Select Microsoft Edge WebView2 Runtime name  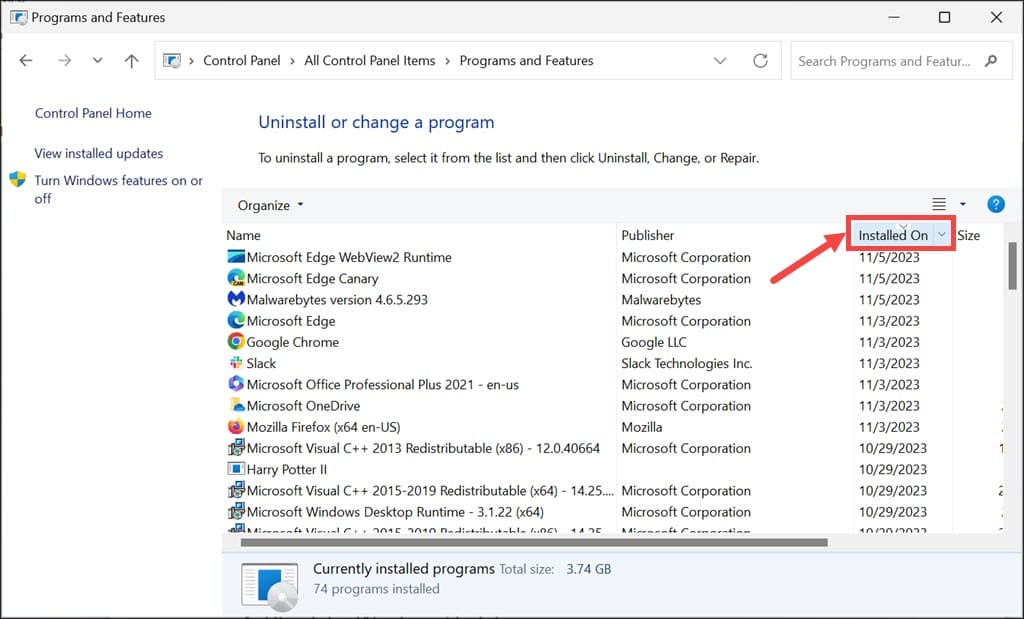349,257
